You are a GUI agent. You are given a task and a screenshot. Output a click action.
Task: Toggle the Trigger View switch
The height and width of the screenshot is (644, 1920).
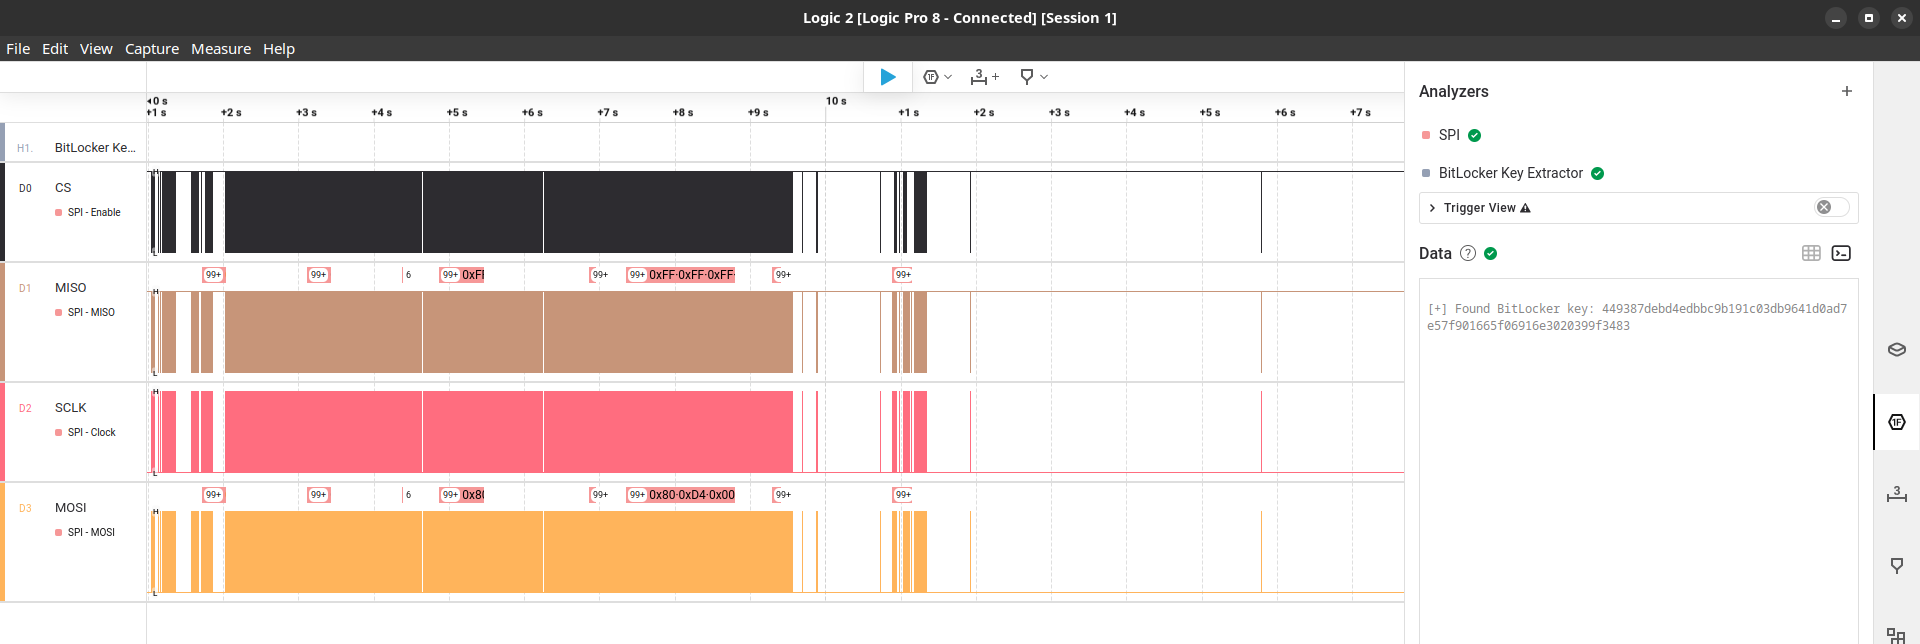coord(1832,207)
